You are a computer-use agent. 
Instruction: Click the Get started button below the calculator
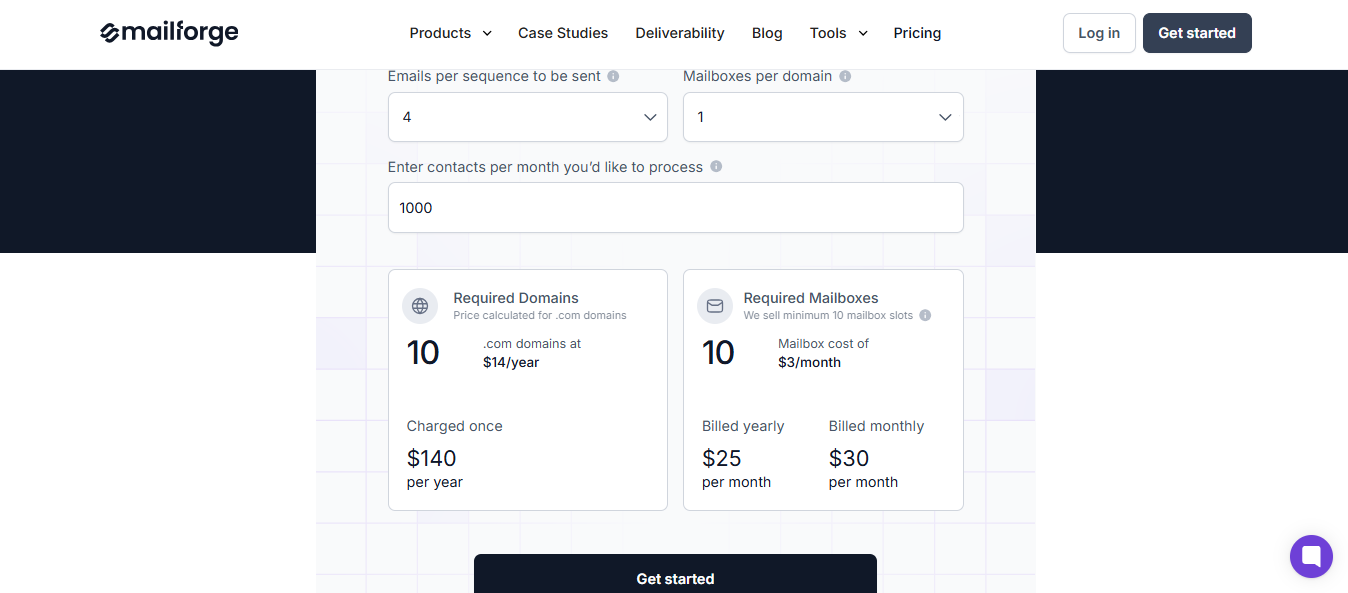click(675, 578)
